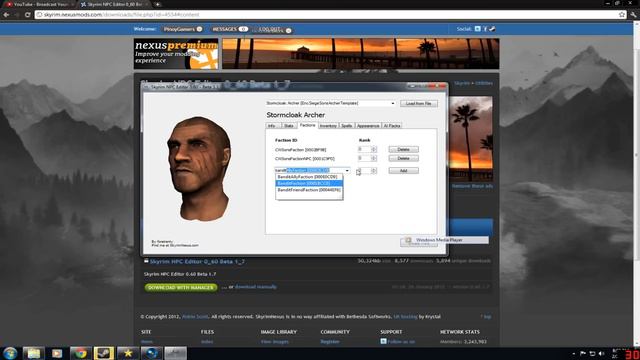Click the Register link under Community

[x=330, y=342]
